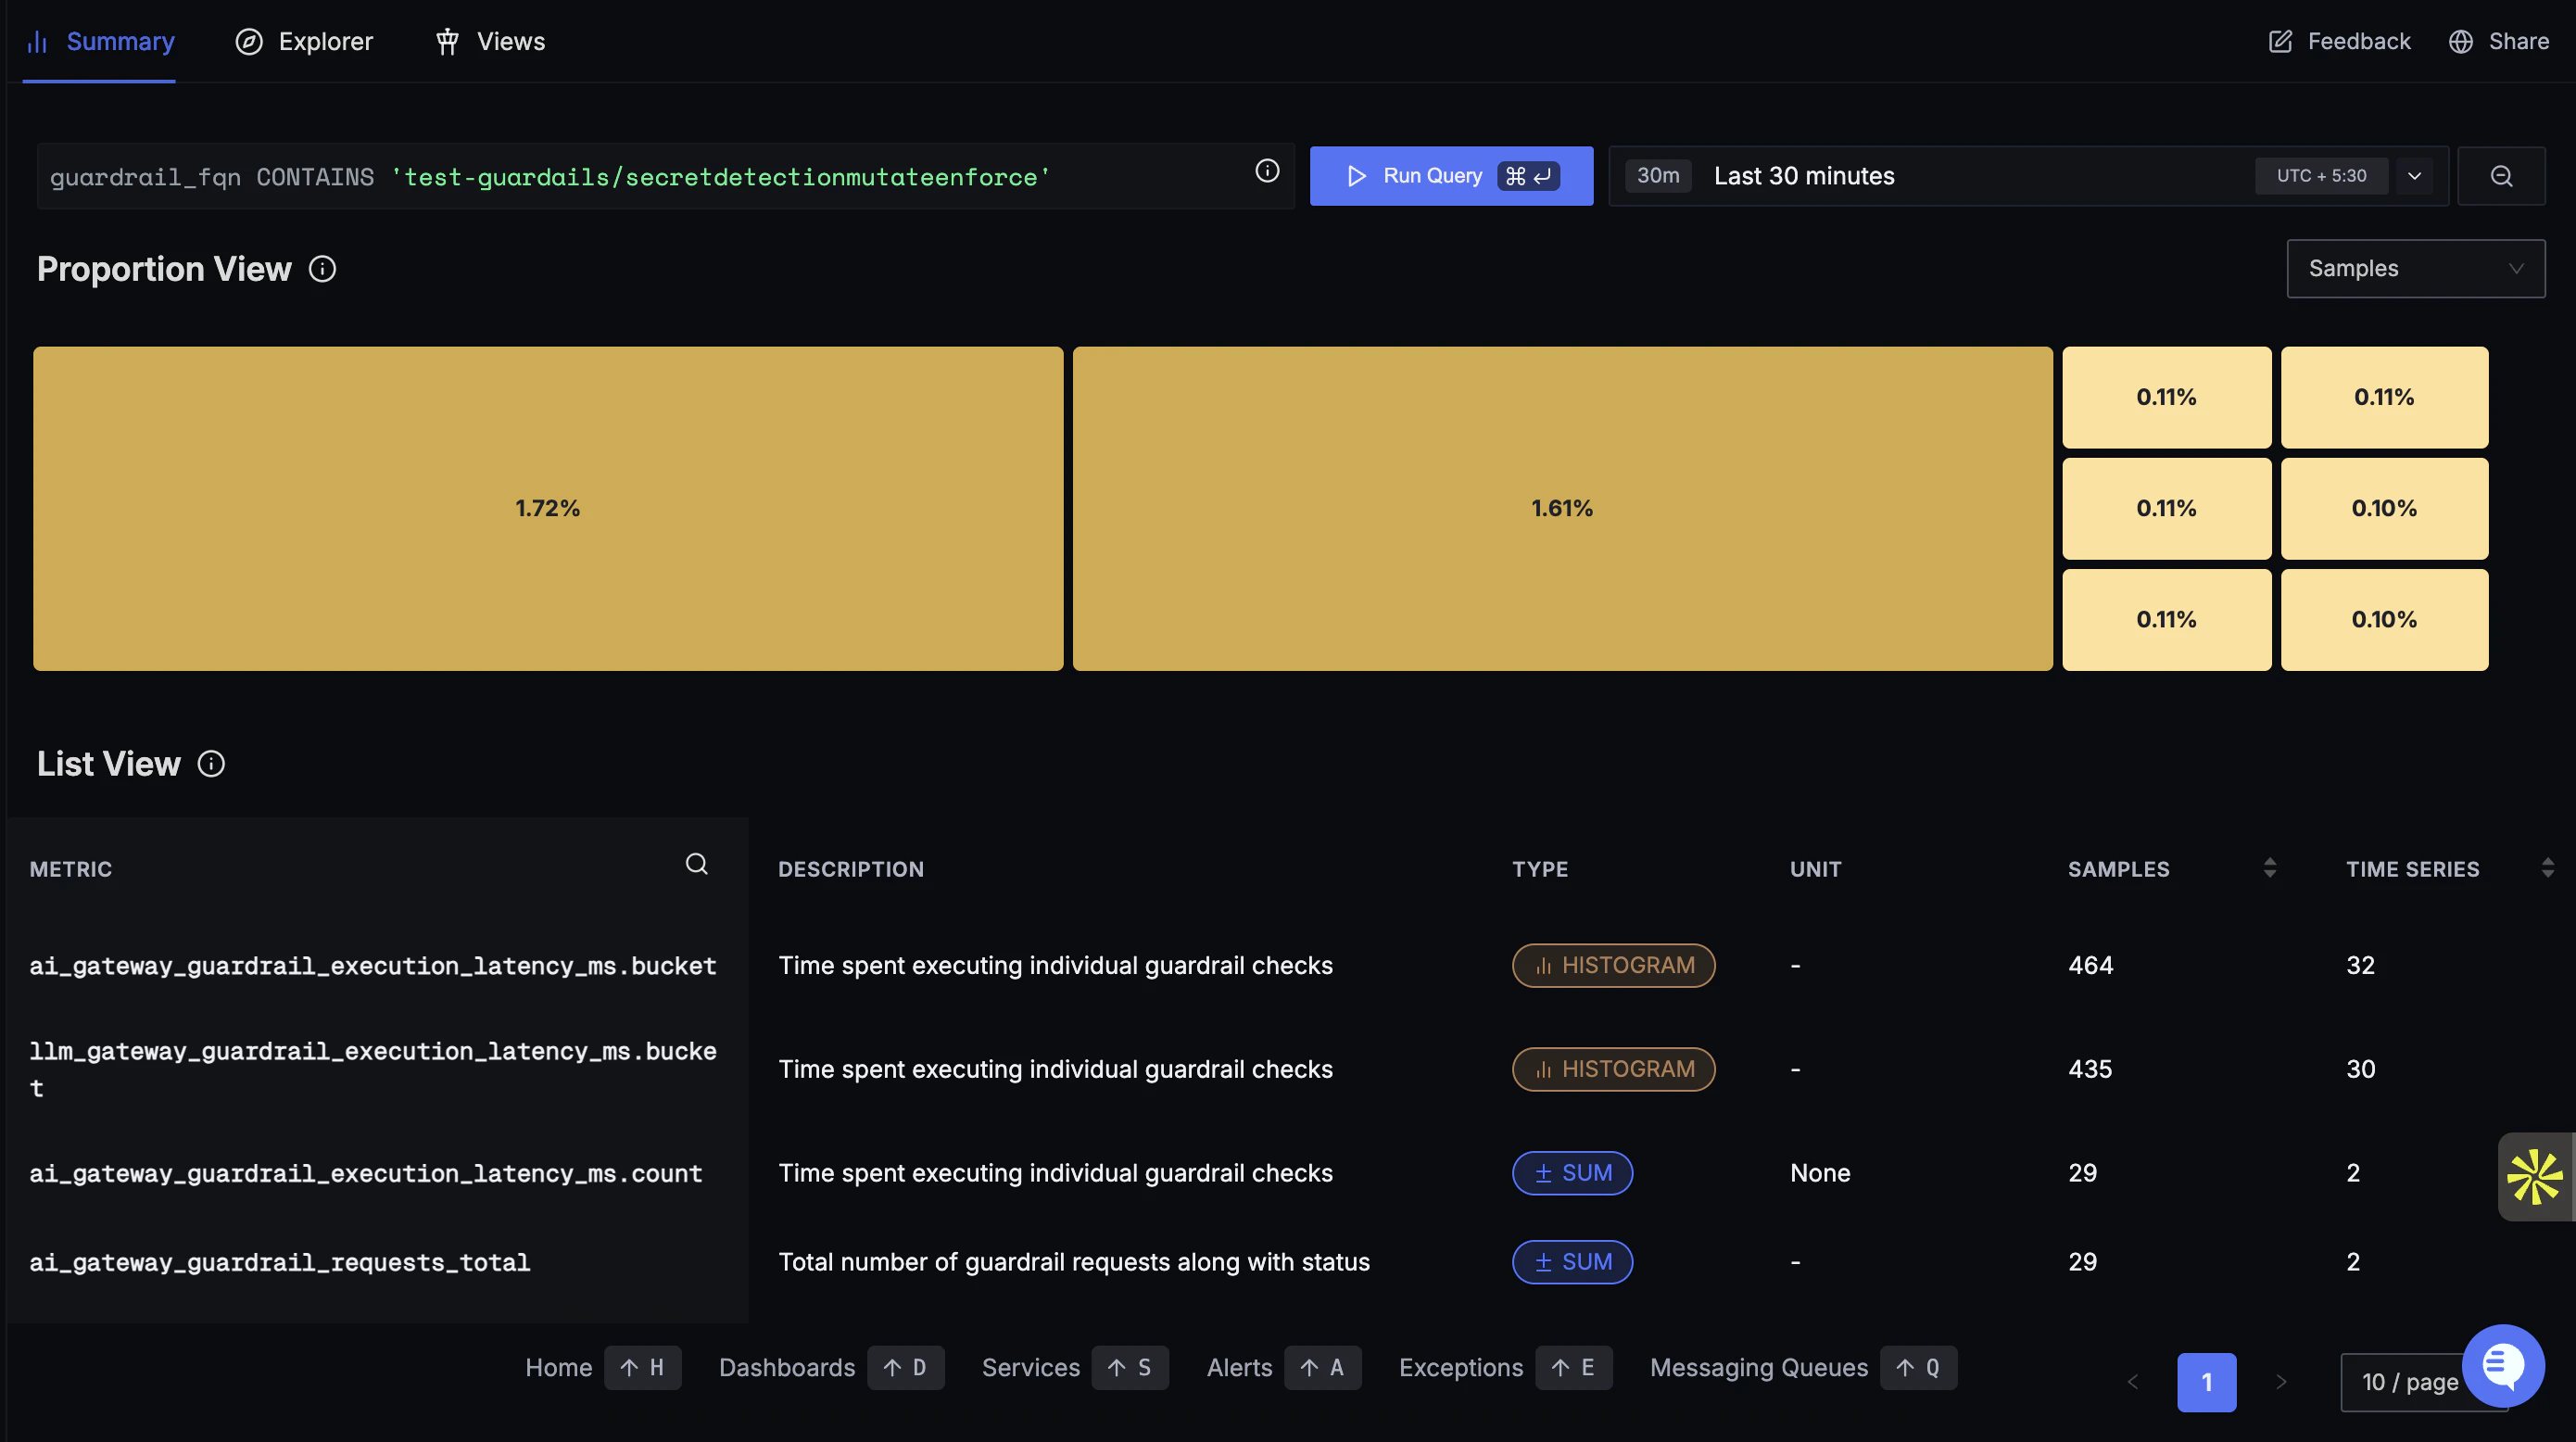This screenshot has width=2576, height=1442.
Task: Click the List View info icon
Action: pos(211,764)
